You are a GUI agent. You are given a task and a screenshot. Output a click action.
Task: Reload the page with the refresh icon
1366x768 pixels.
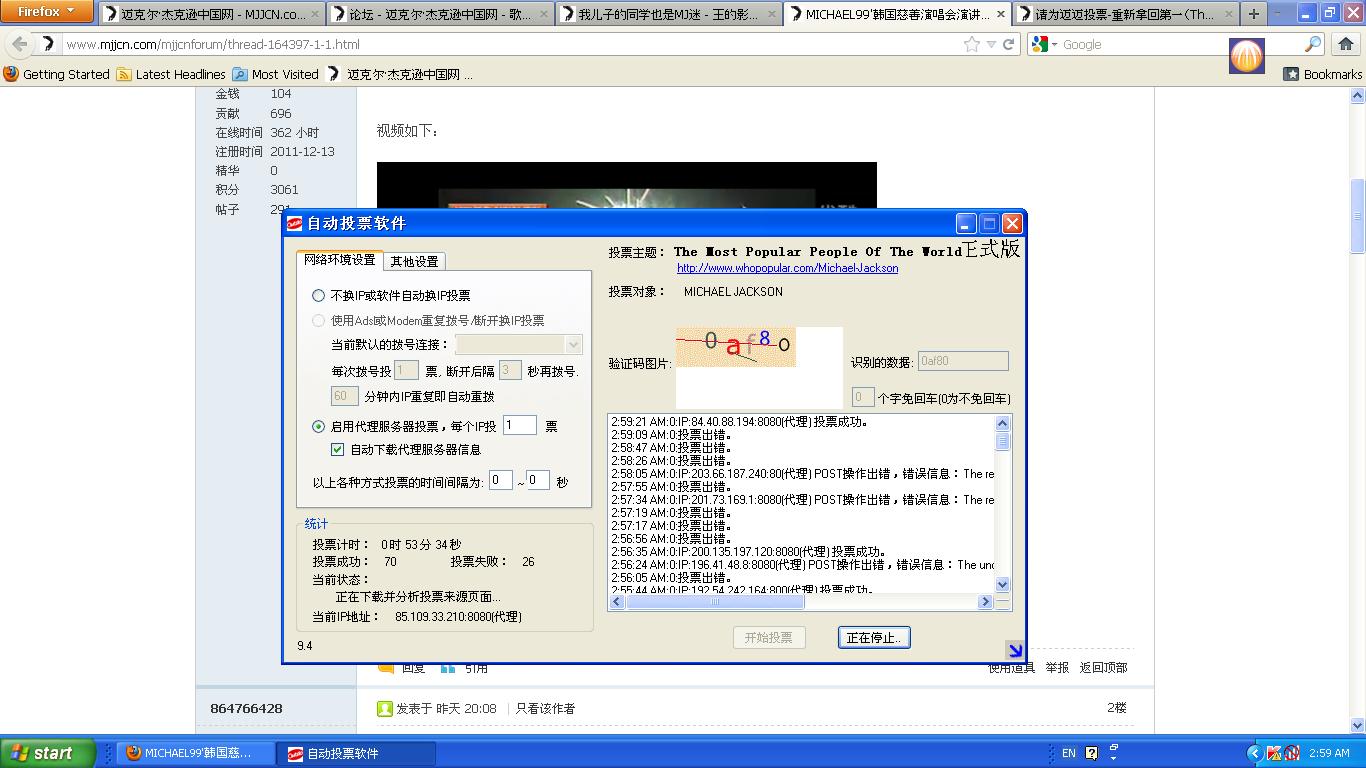click(x=1008, y=44)
